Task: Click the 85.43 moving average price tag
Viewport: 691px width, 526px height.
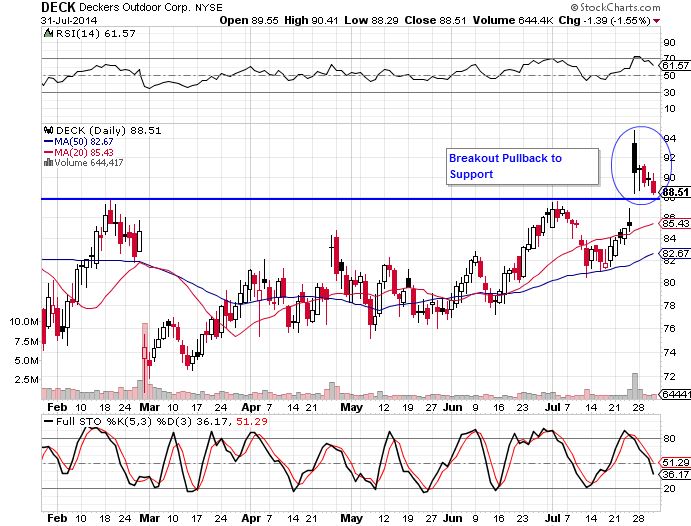Action: (676, 223)
